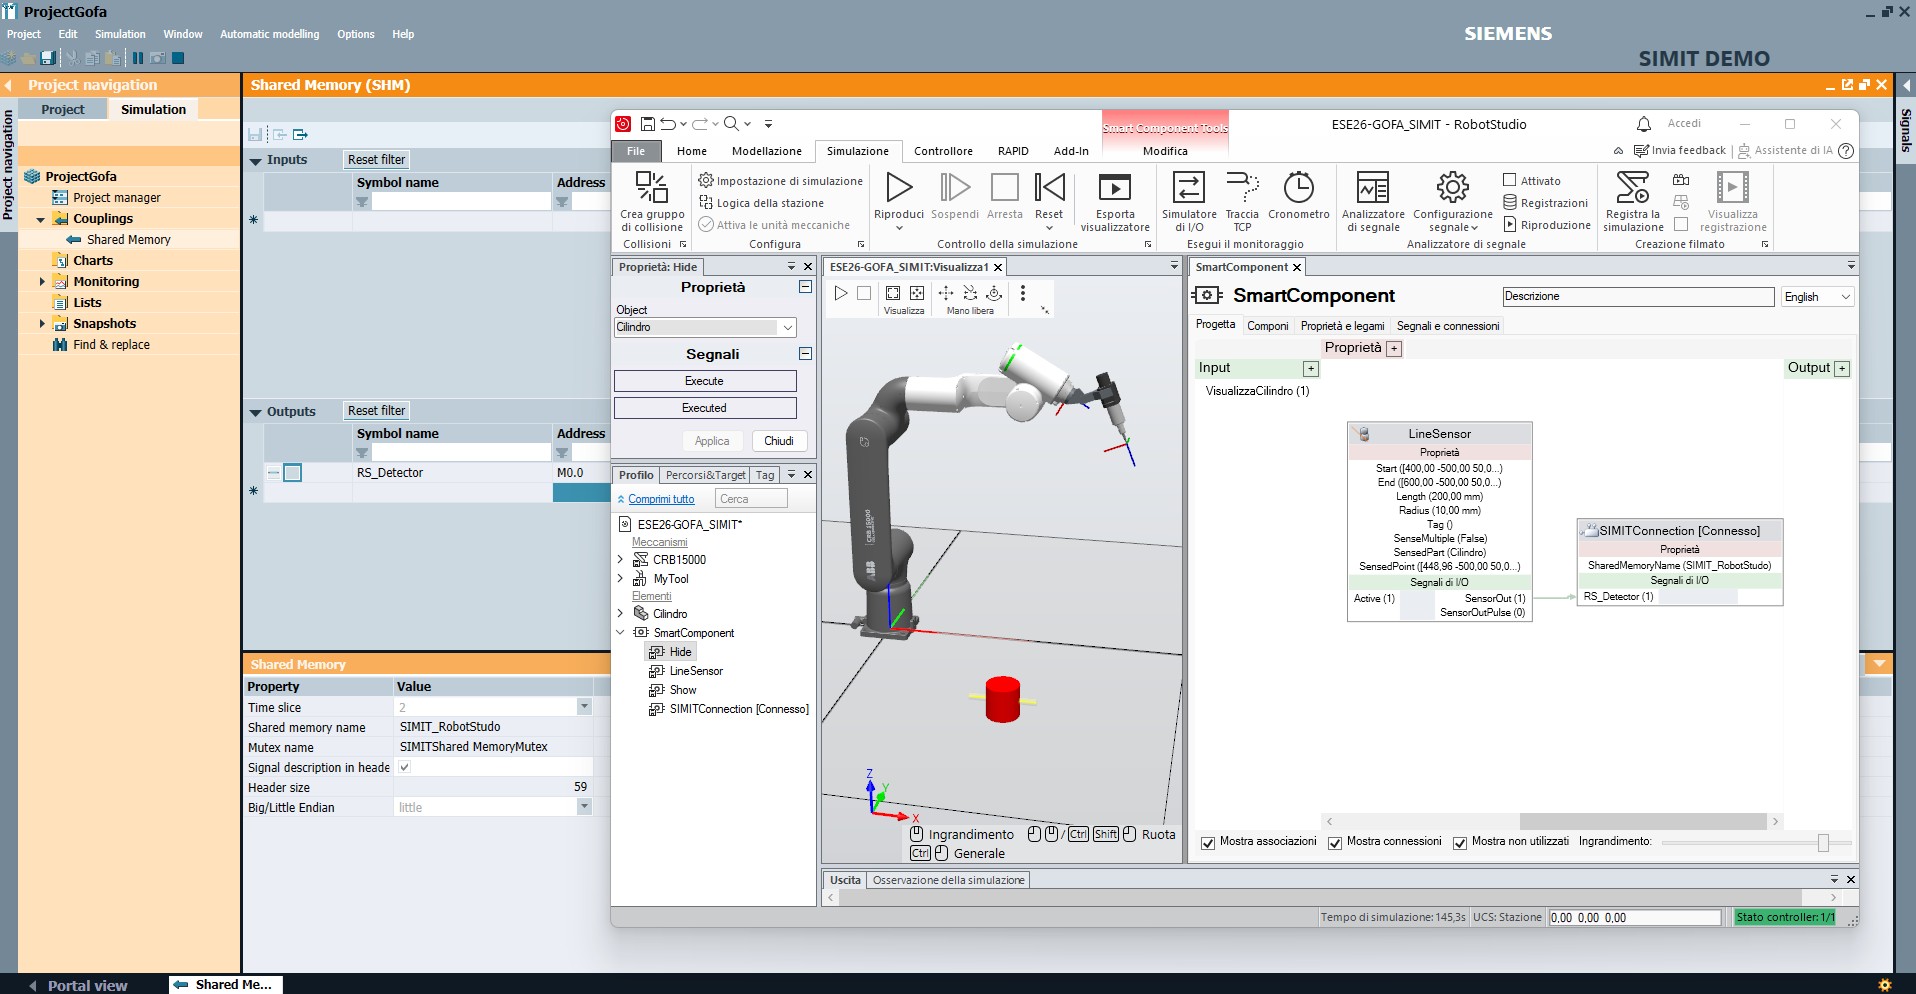Click the Reset simulation icon
The image size is (1916, 994).
tap(1049, 188)
